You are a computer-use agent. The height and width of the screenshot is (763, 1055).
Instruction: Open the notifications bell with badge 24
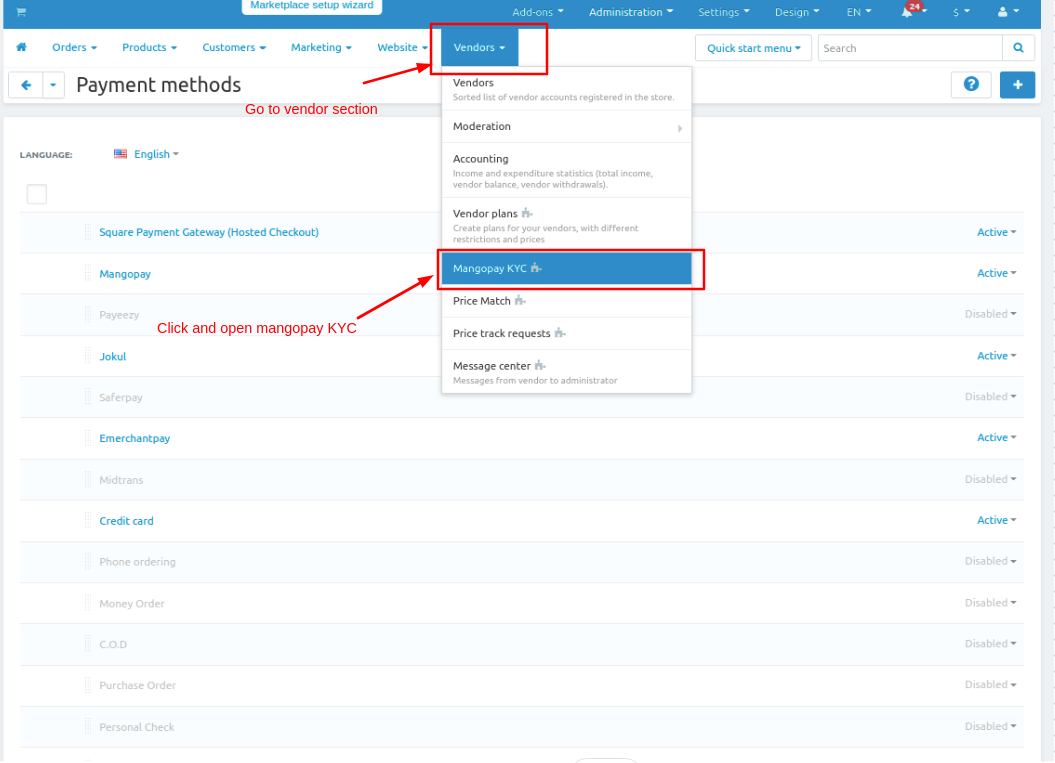(x=913, y=11)
